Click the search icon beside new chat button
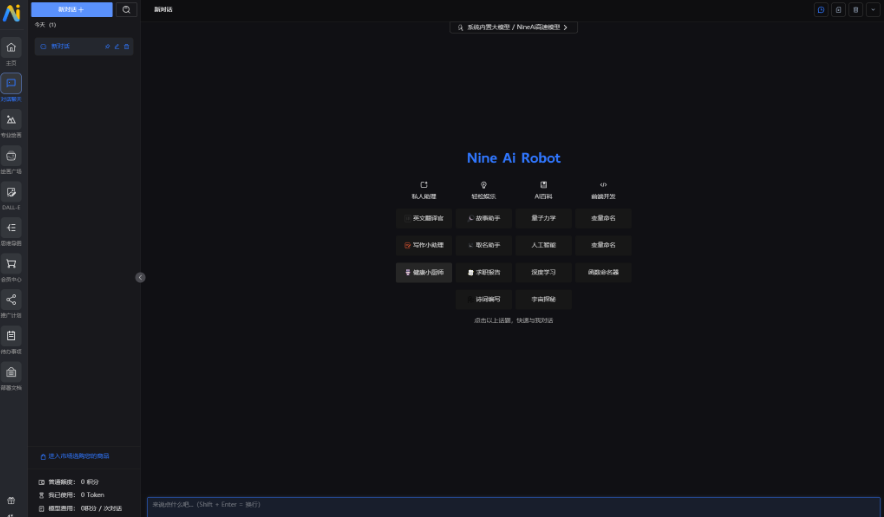 tap(127, 9)
